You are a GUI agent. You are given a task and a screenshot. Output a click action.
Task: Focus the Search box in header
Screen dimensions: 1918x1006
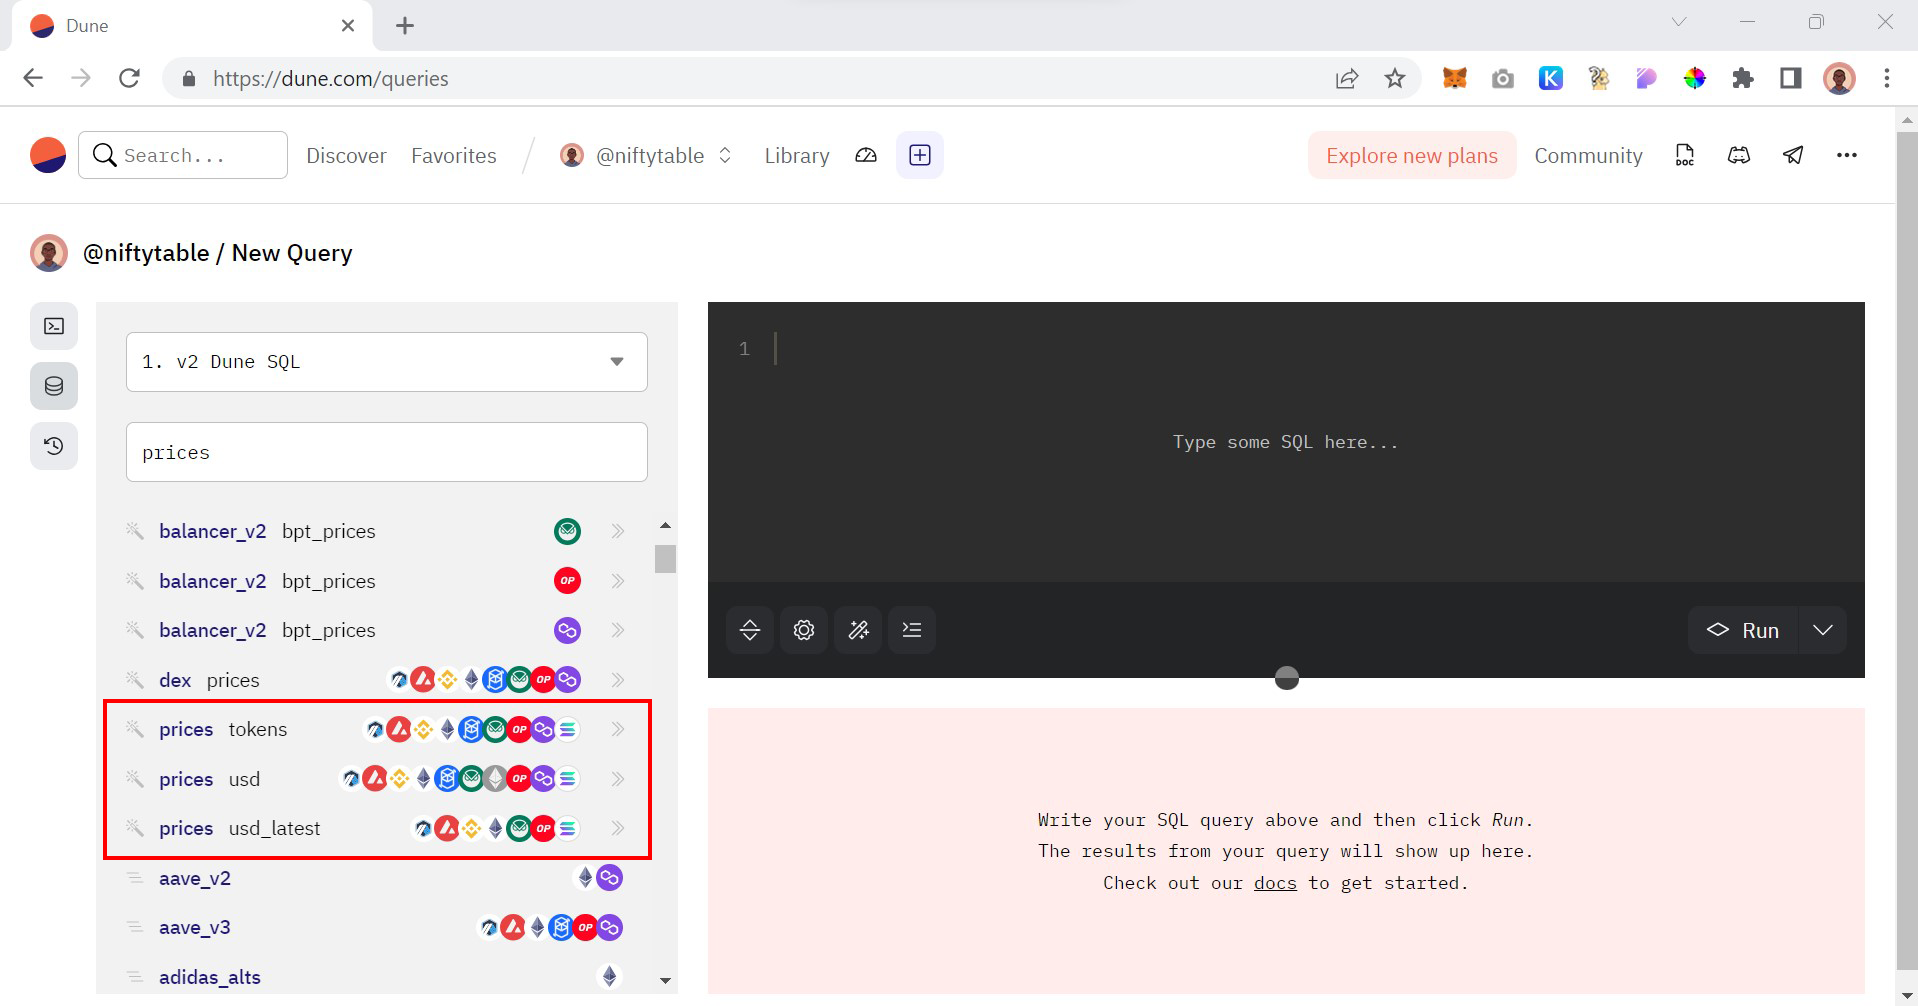click(x=183, y=155)
